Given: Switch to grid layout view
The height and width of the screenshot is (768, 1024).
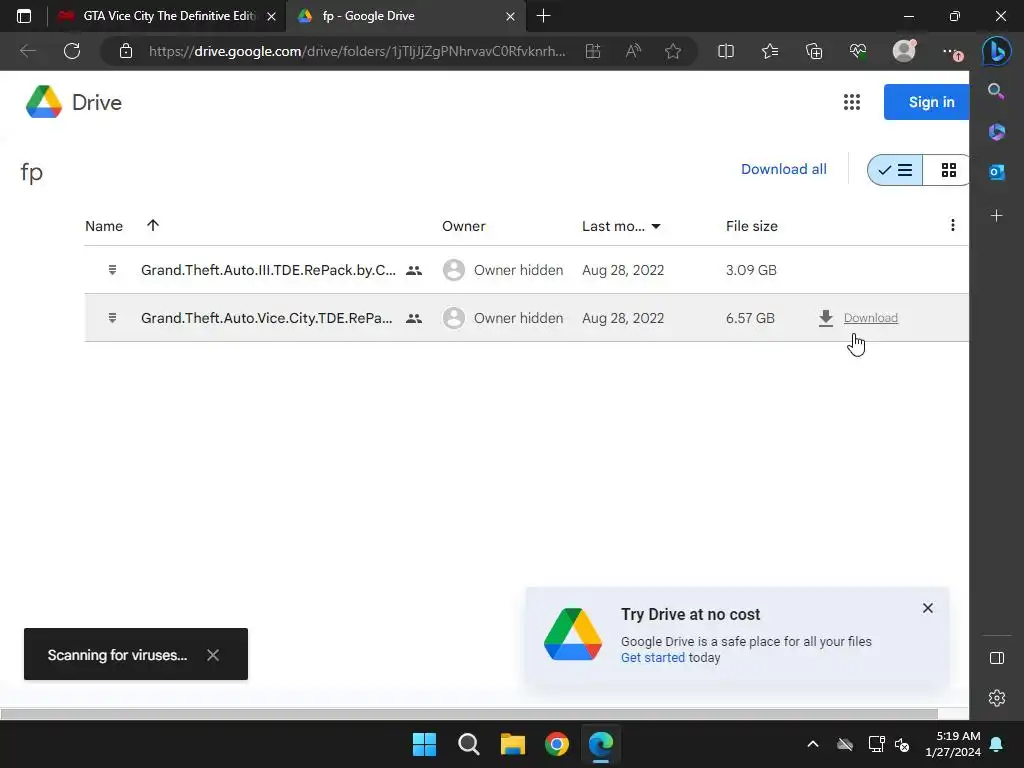Looking at the screenshot, I should click(948, 170).
